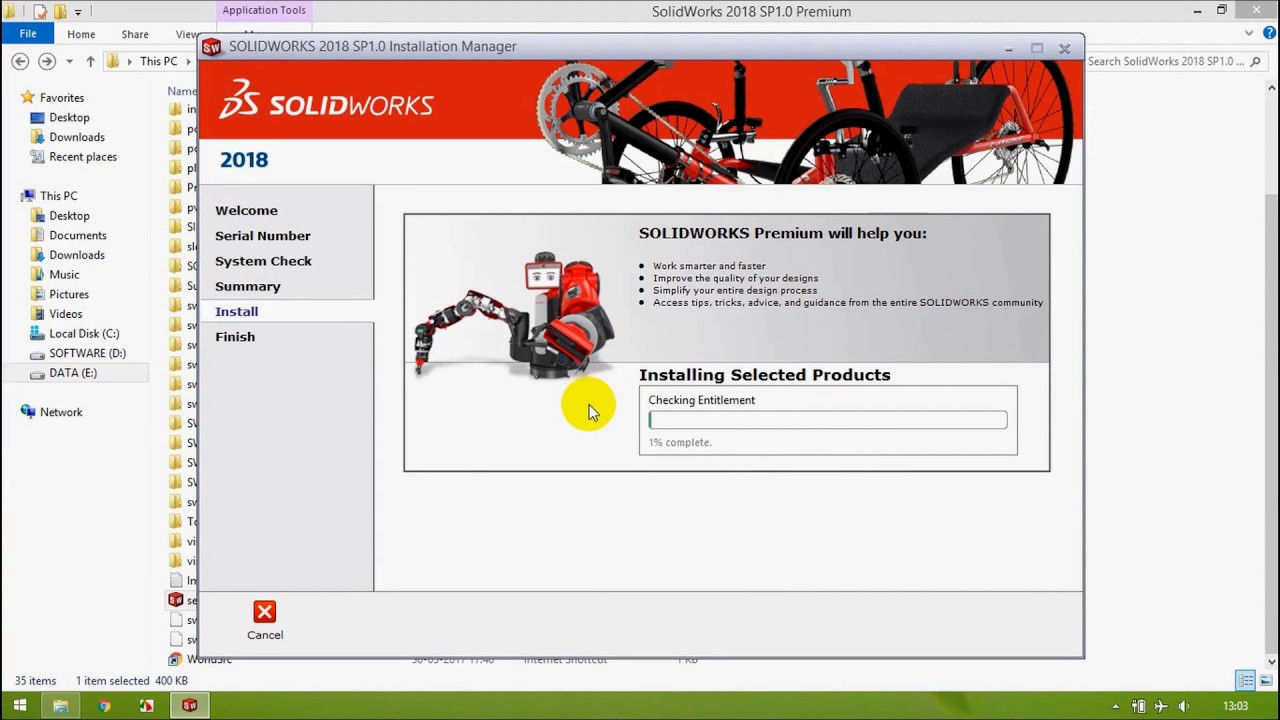The image size is (1280, 720).
Task: Select This PC in the navigation pane
Action: pos(58,196)
